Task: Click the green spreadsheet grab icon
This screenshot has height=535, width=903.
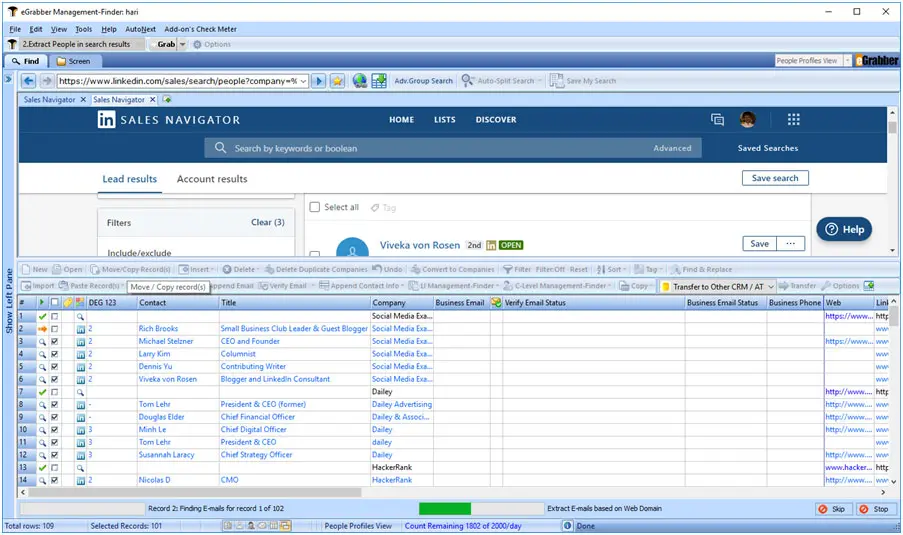Action: tap(379, 81)
